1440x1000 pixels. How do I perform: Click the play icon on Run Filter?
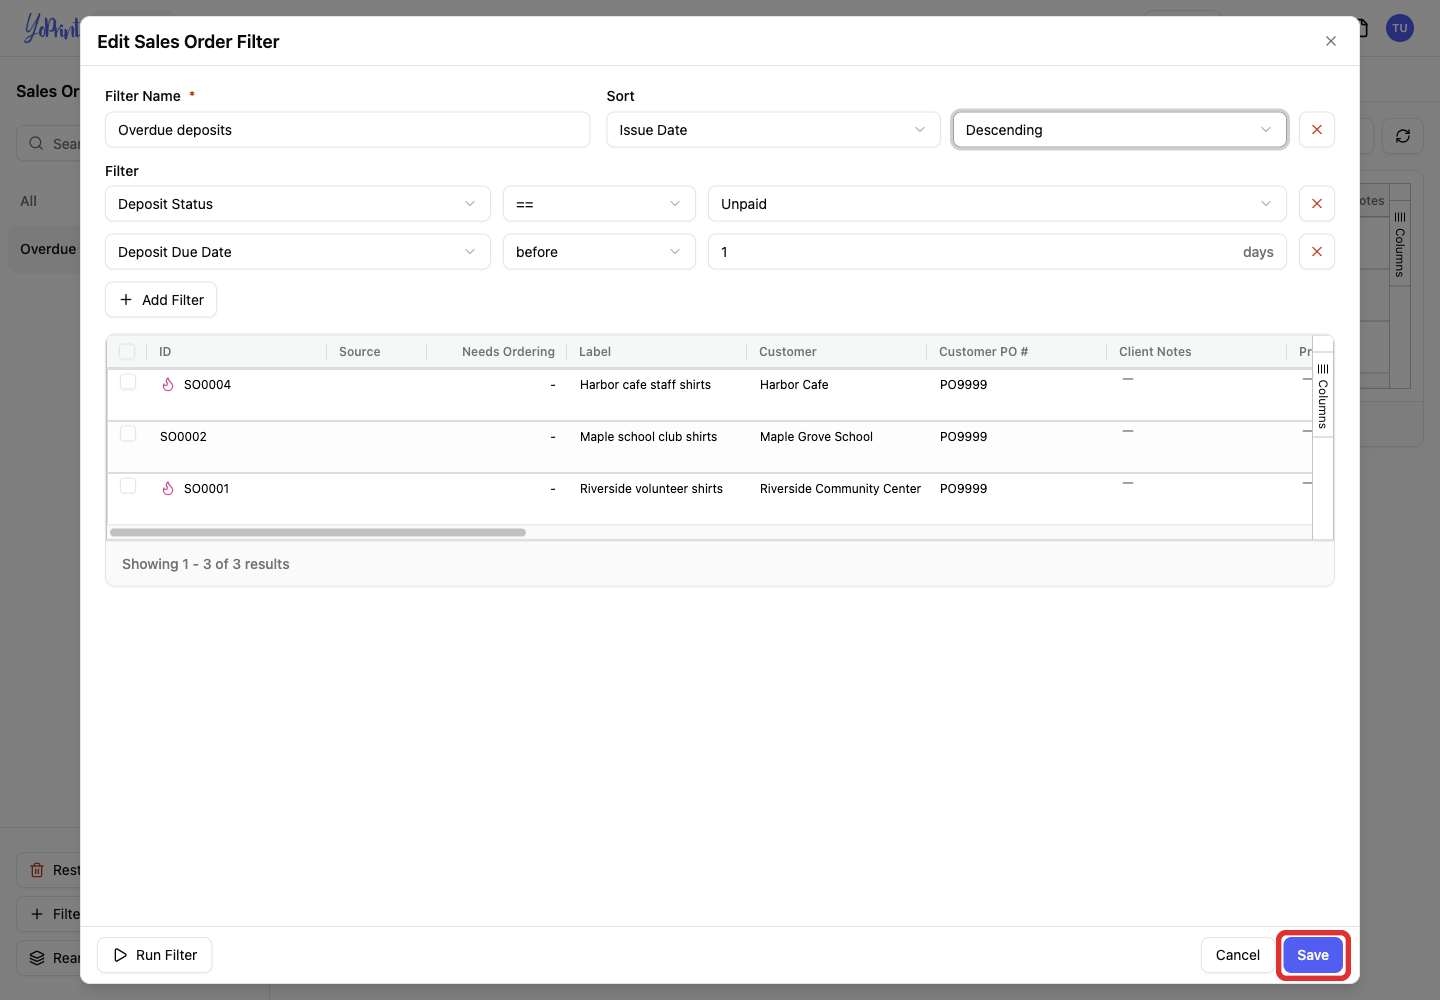pos(120,955)
